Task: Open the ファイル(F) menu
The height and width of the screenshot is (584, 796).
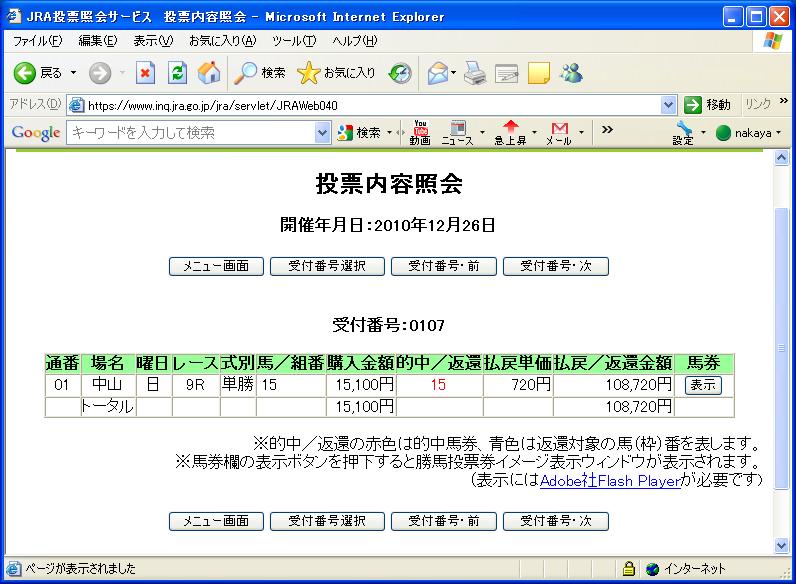Action: tap(38, 41)
